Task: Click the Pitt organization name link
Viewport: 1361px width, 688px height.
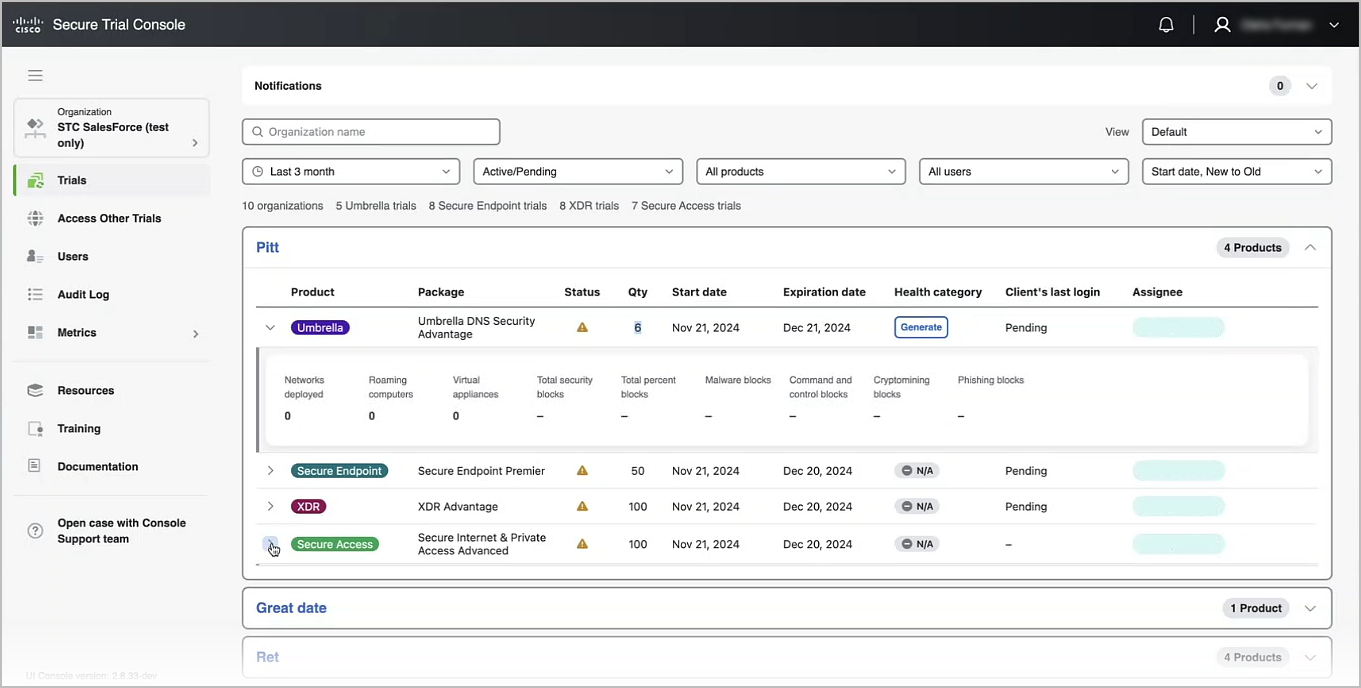Action: pos(268,248)
